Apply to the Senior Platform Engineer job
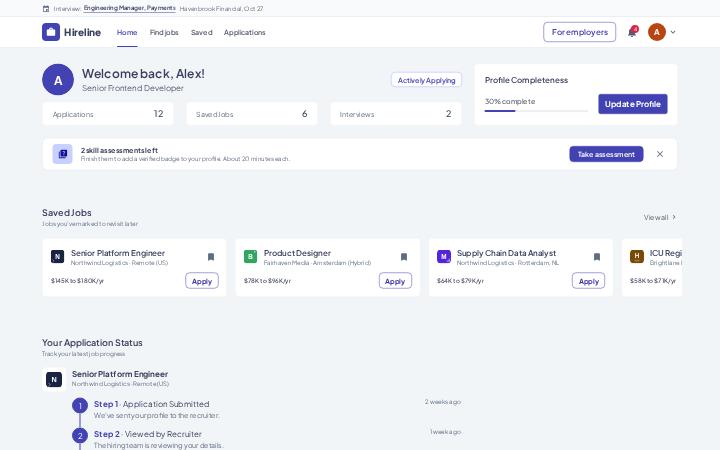The height and width of the screenshot is (450, 720). [202, 281]
